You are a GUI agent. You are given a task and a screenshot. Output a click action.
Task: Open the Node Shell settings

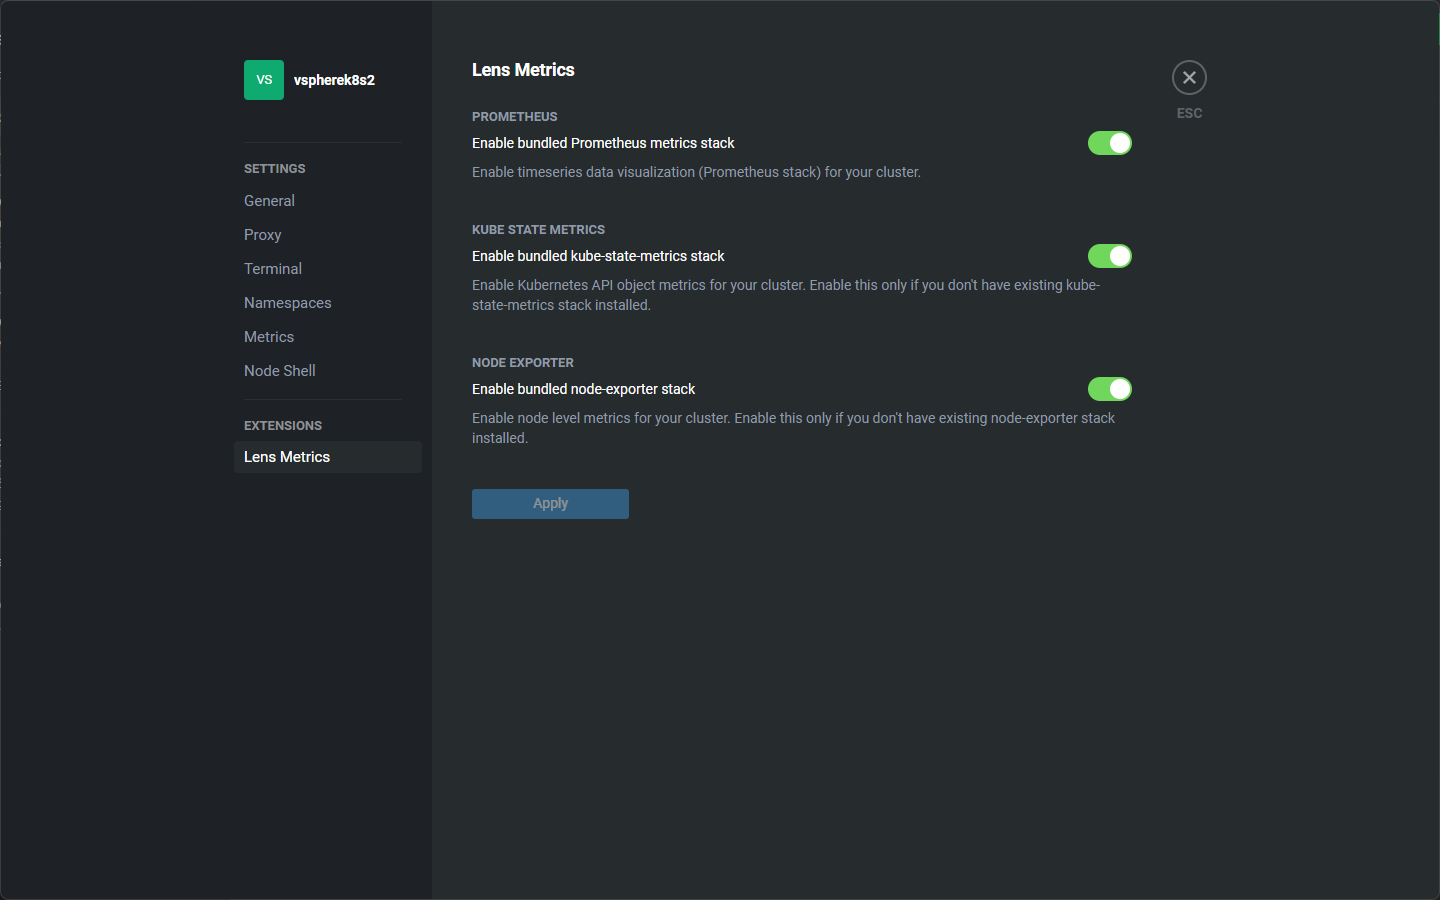click(x=279, y=371)
